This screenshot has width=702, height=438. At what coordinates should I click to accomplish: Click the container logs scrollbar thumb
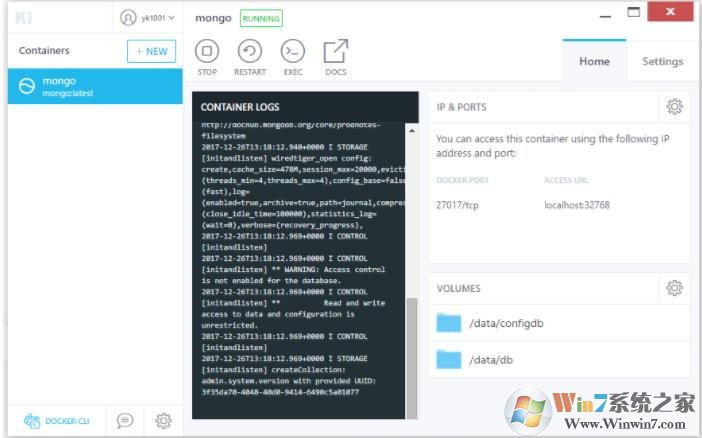point(411,358)
